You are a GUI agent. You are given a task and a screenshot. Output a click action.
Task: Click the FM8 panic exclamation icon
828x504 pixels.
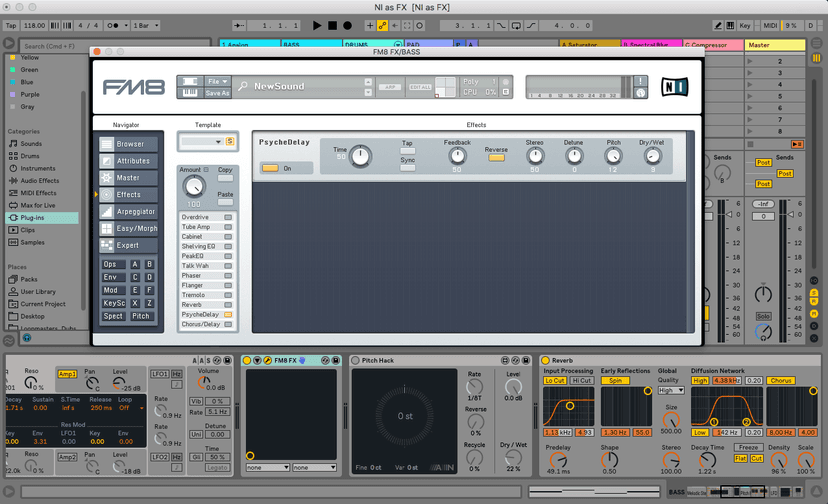coord(640,81)
